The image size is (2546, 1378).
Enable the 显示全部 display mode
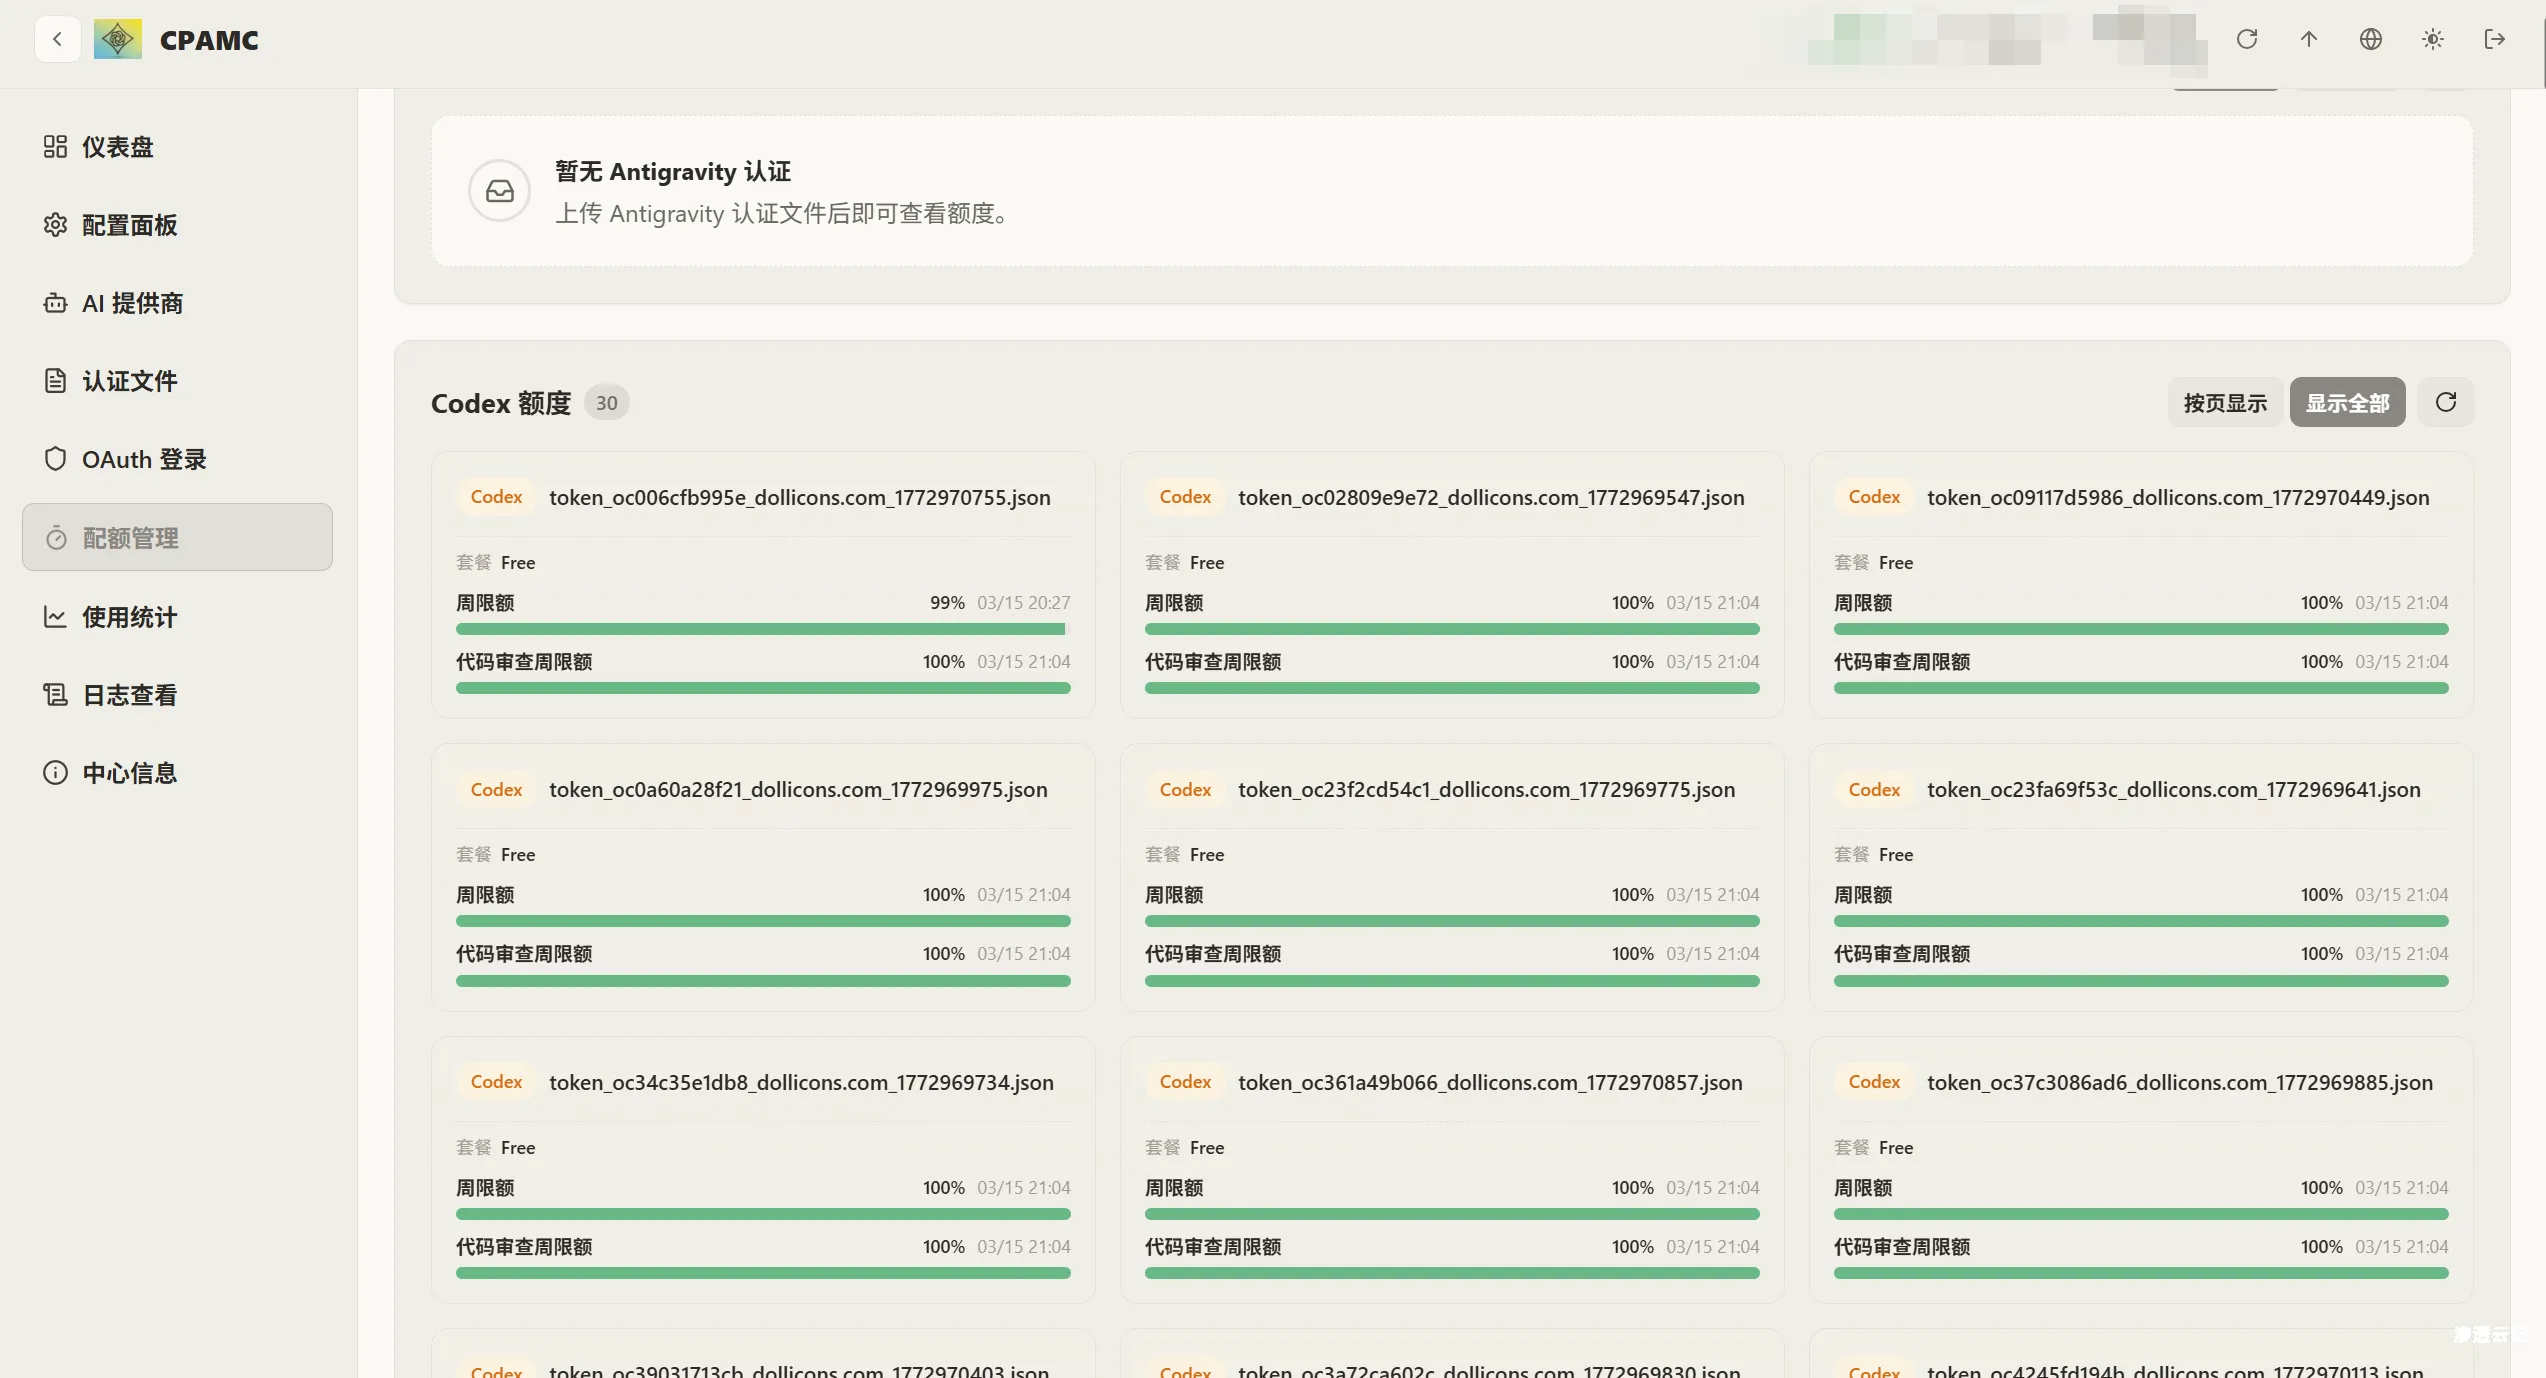click(2347, 402)
